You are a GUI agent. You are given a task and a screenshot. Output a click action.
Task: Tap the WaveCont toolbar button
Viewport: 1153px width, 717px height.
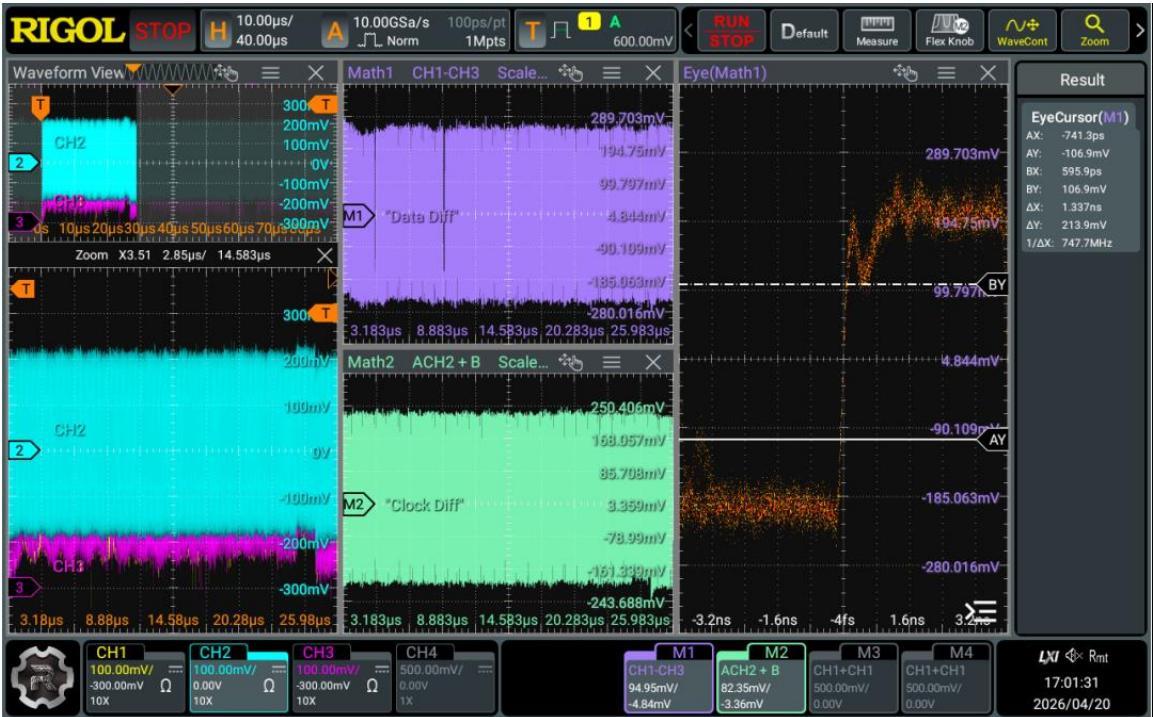click(1022, 31)
